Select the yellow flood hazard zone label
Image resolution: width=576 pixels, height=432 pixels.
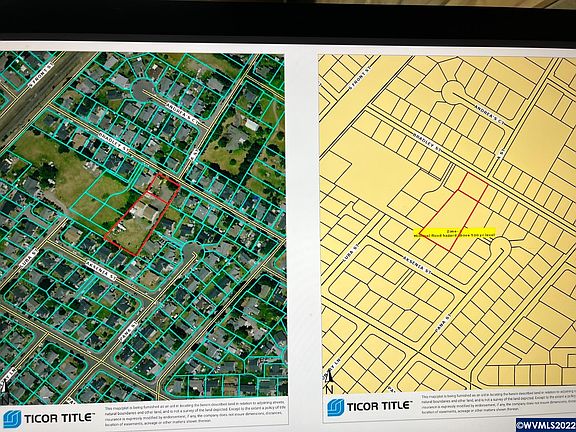pos(454,233)
